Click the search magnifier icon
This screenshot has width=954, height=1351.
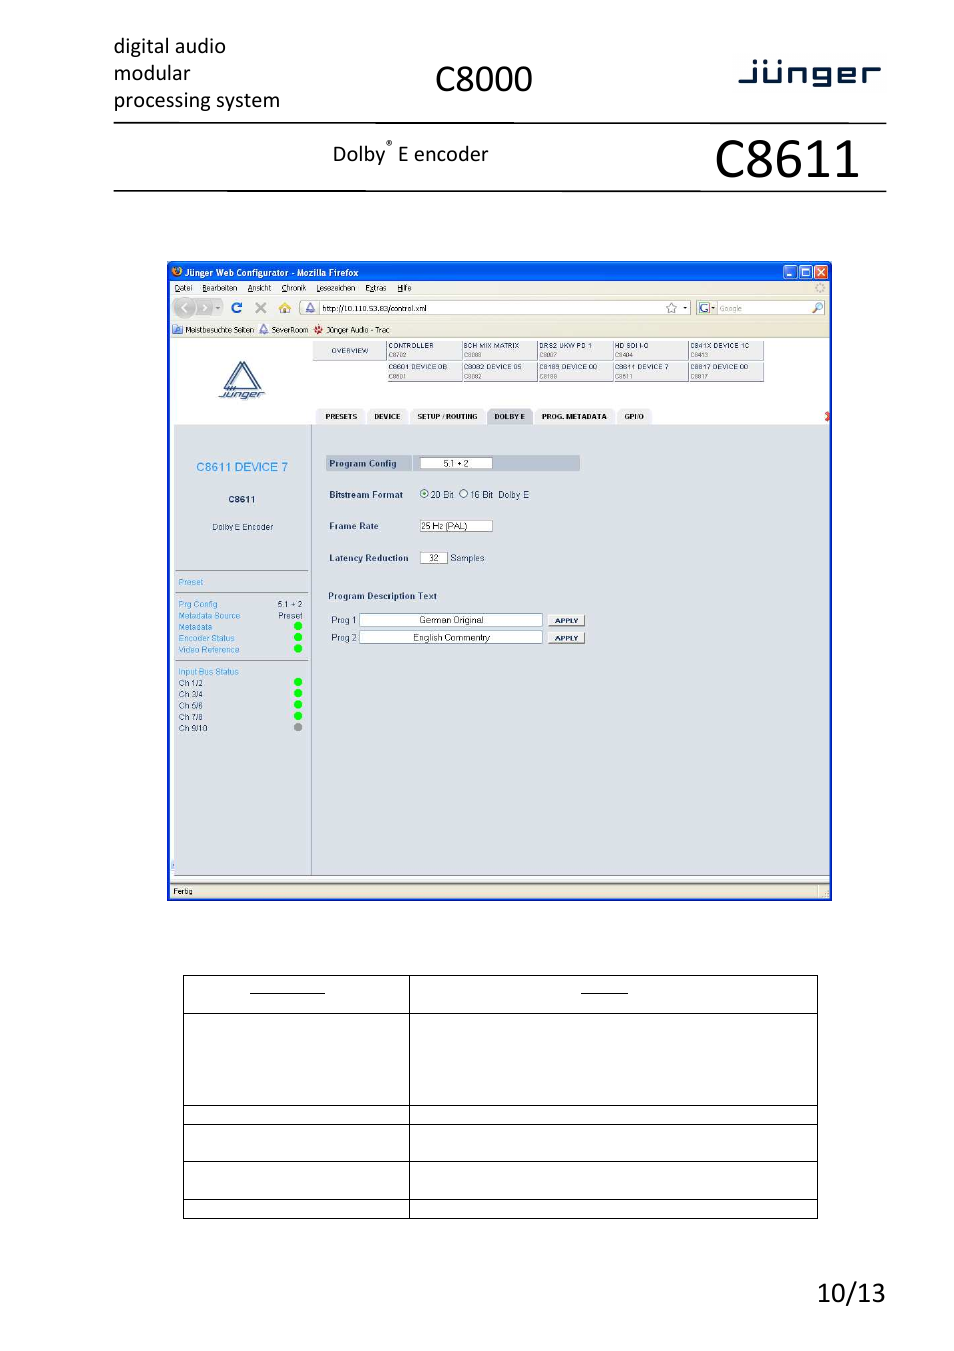pos(818,308)
